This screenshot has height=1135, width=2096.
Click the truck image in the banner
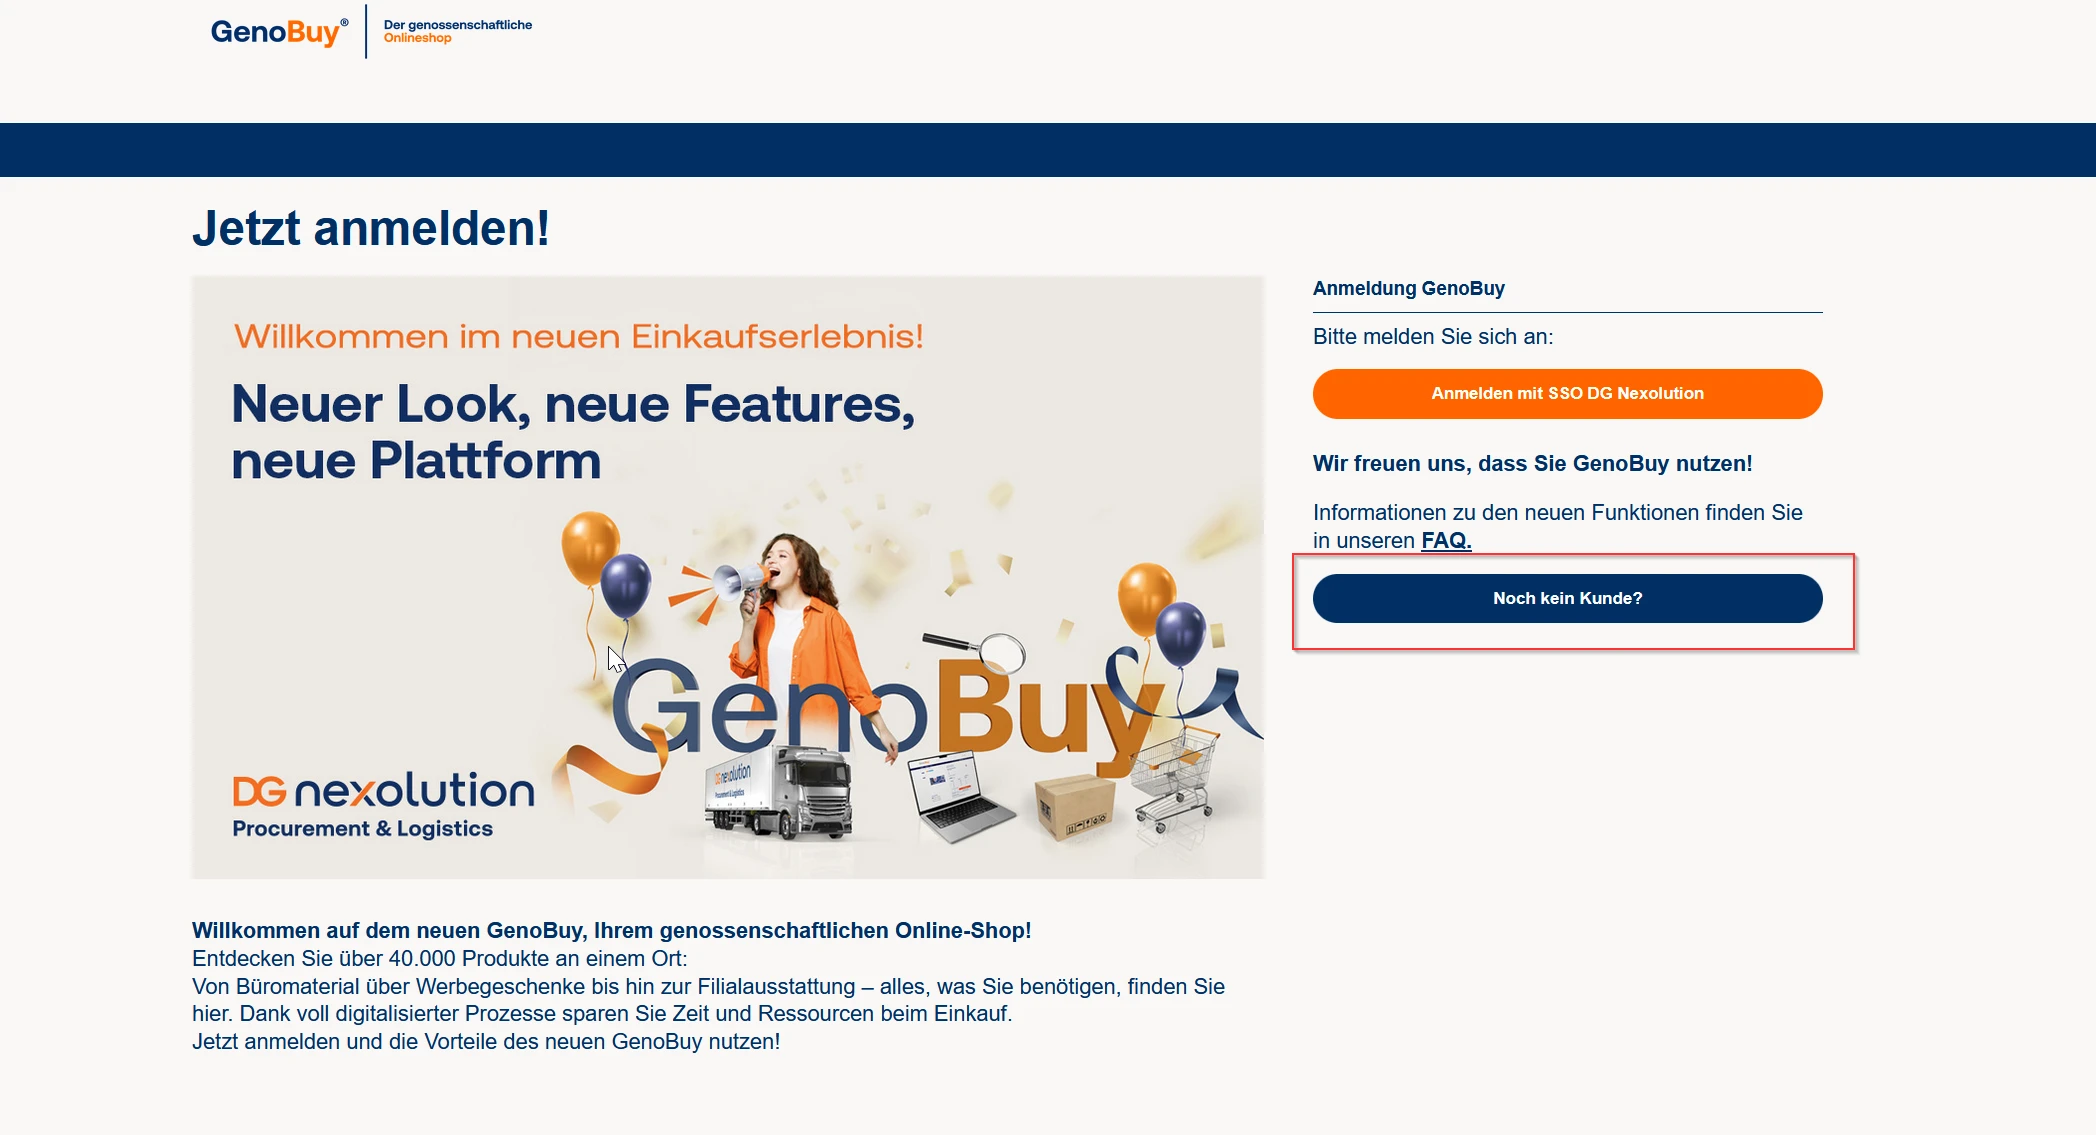[780, 796]
